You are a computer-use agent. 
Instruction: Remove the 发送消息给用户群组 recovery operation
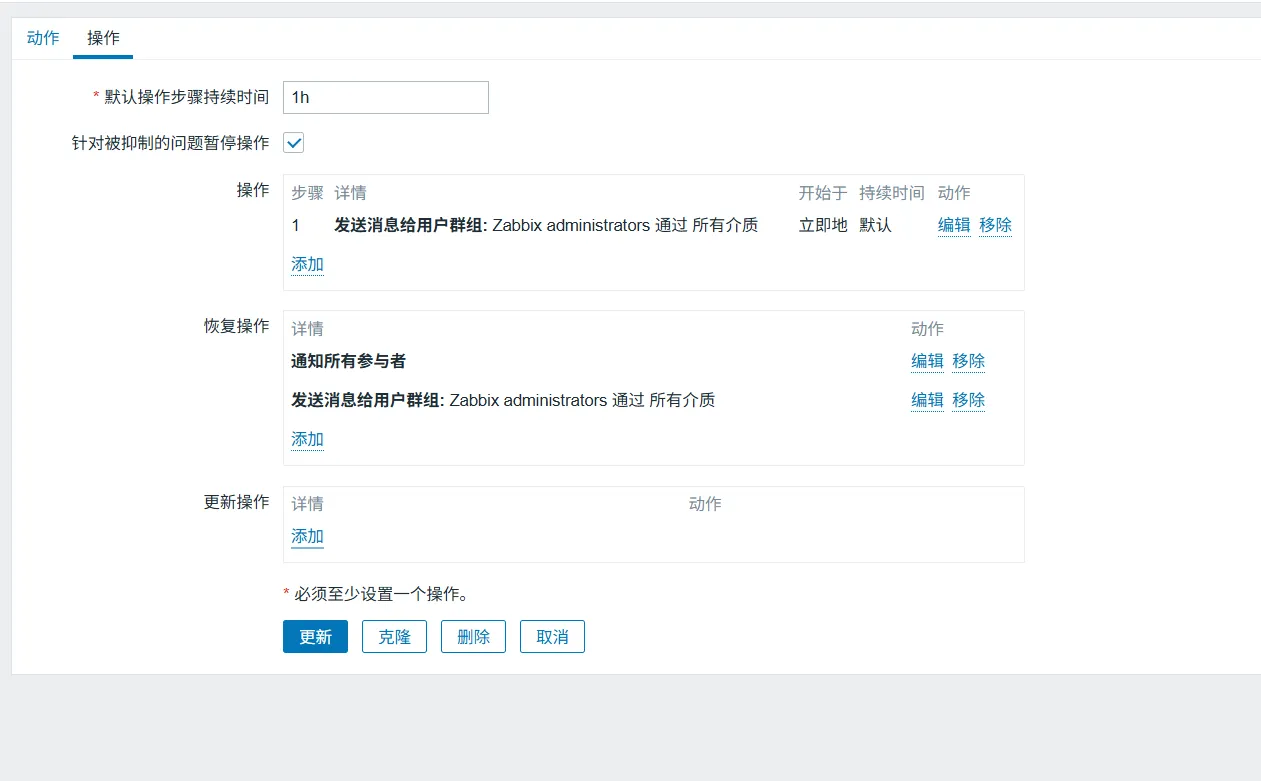pos(968,400)
